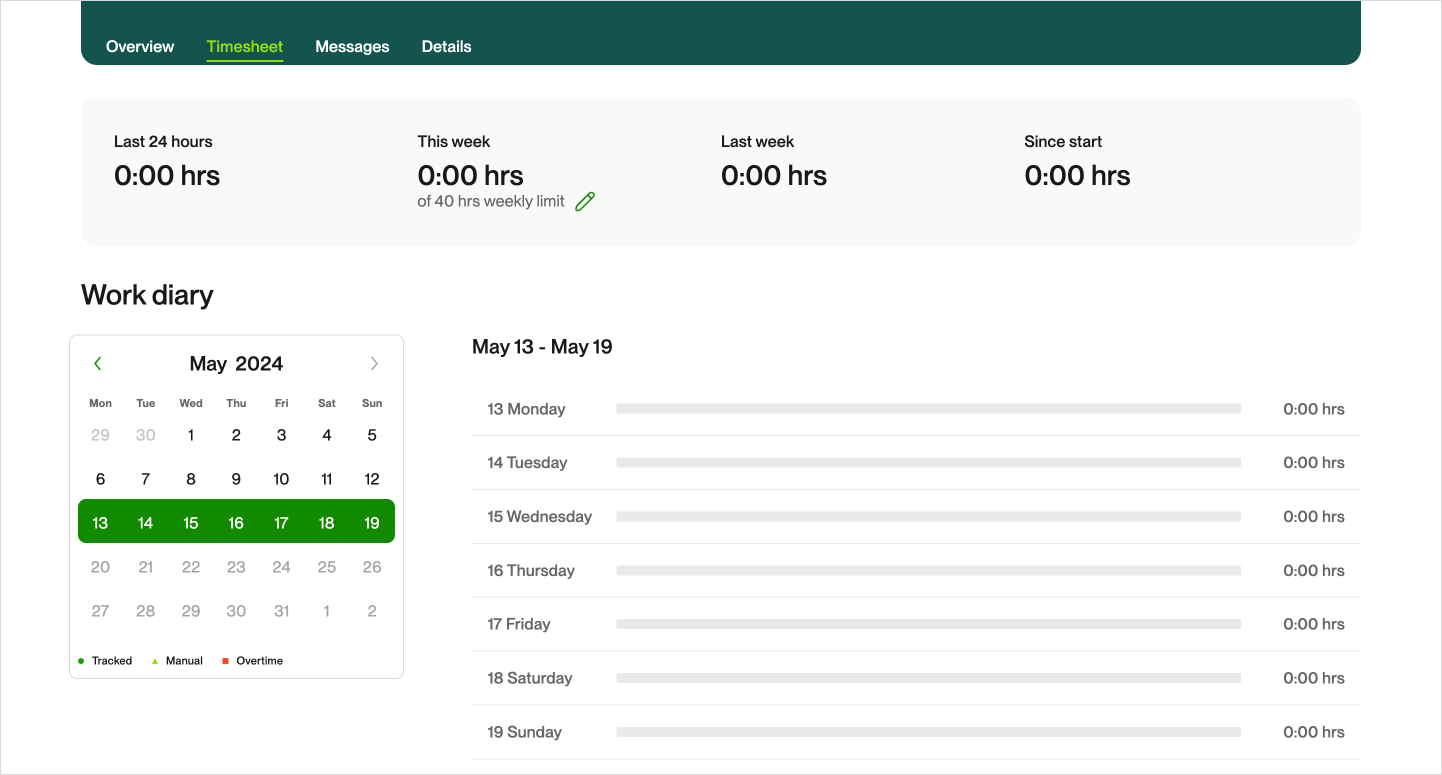Select May 10 in the calendar
Image resolution: width=1442 pixels, height=775 pixels.
click(x=281, y=479)
